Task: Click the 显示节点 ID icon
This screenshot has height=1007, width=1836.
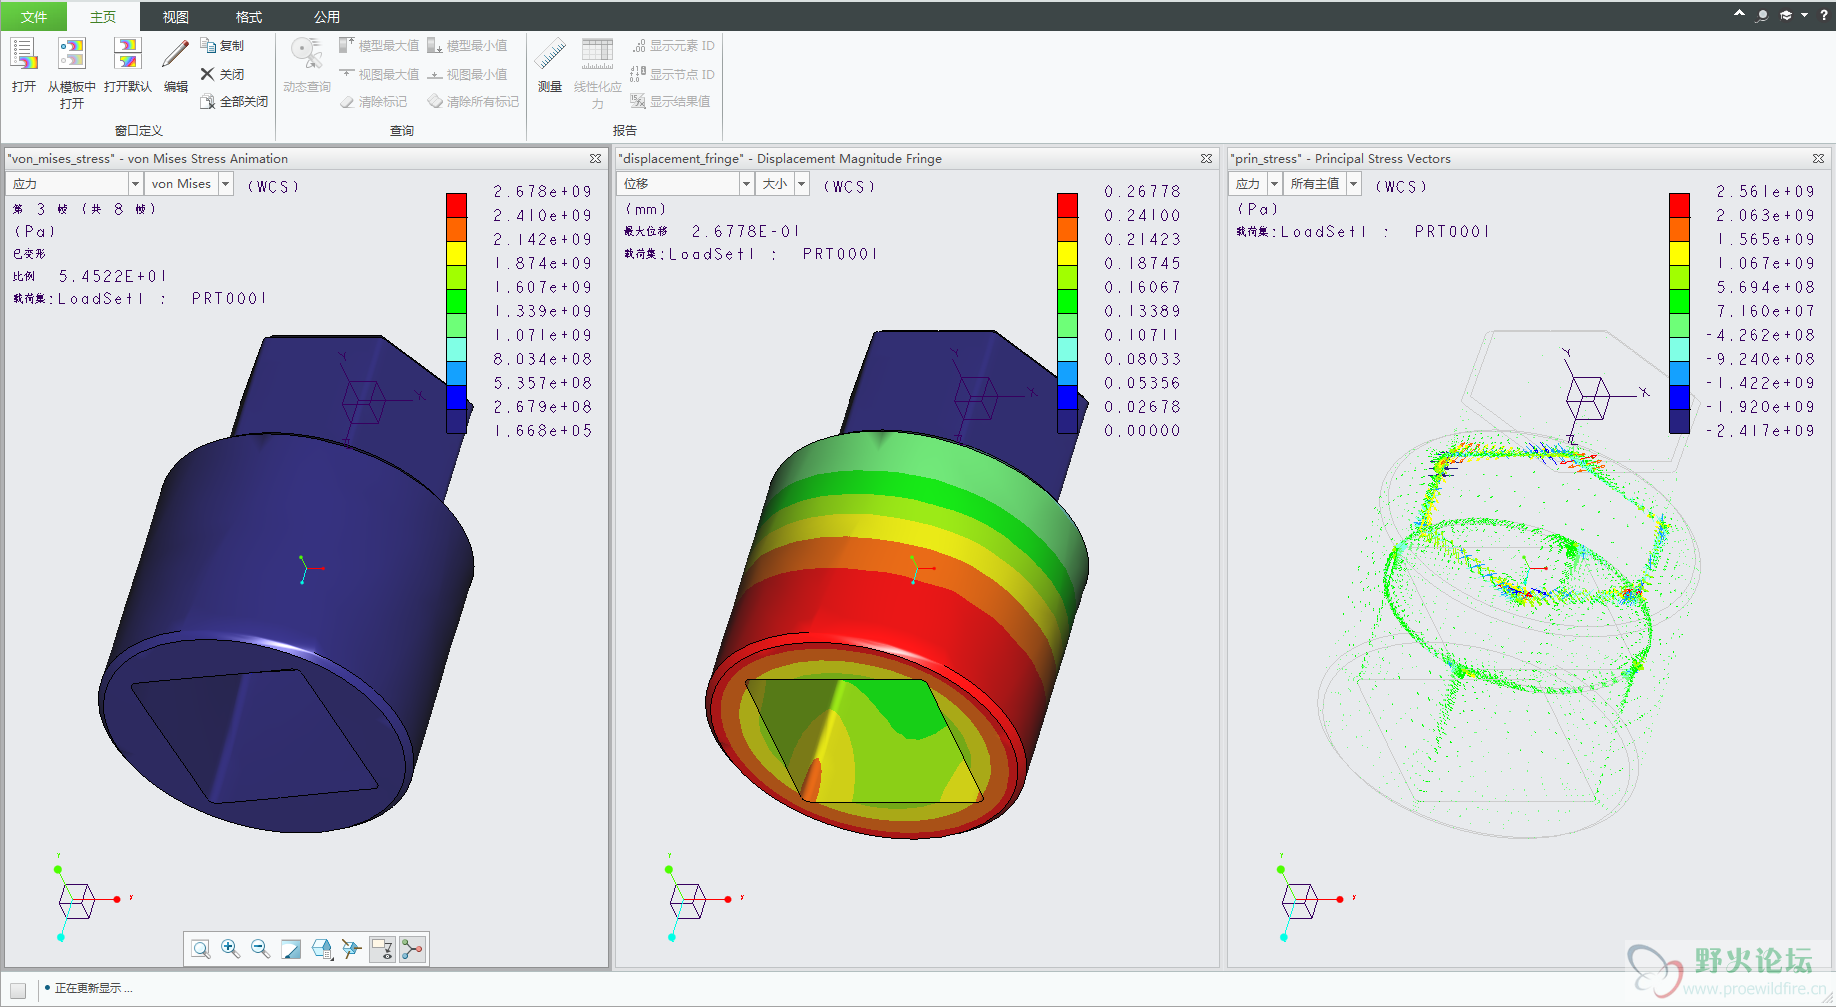Action: click(638, 74)
